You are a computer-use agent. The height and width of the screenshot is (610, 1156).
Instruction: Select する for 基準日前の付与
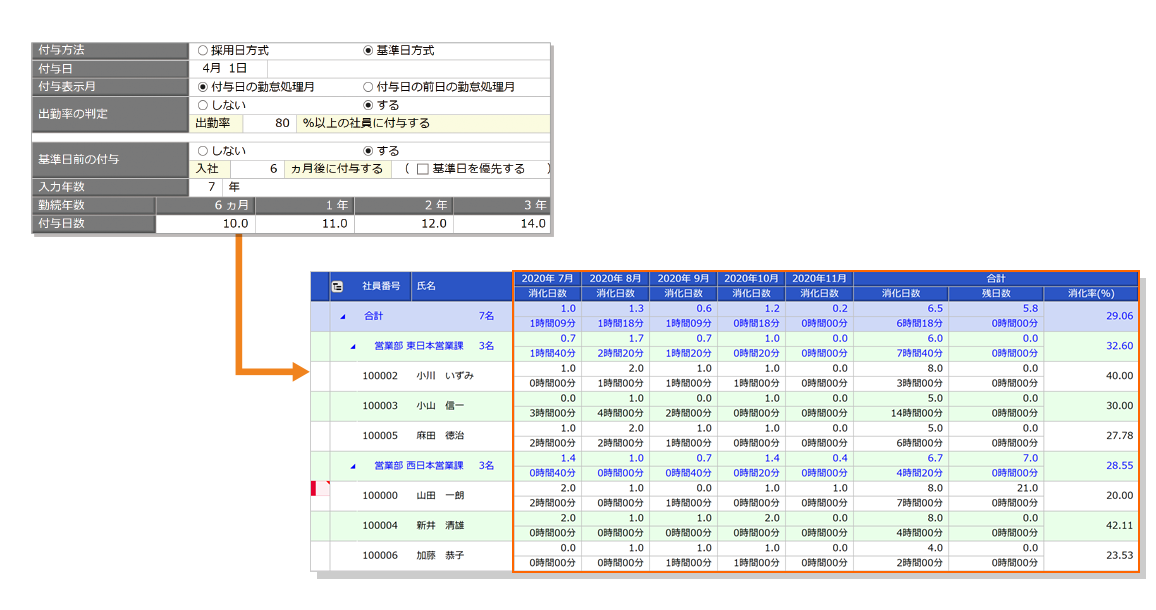[x=368, y=150]
